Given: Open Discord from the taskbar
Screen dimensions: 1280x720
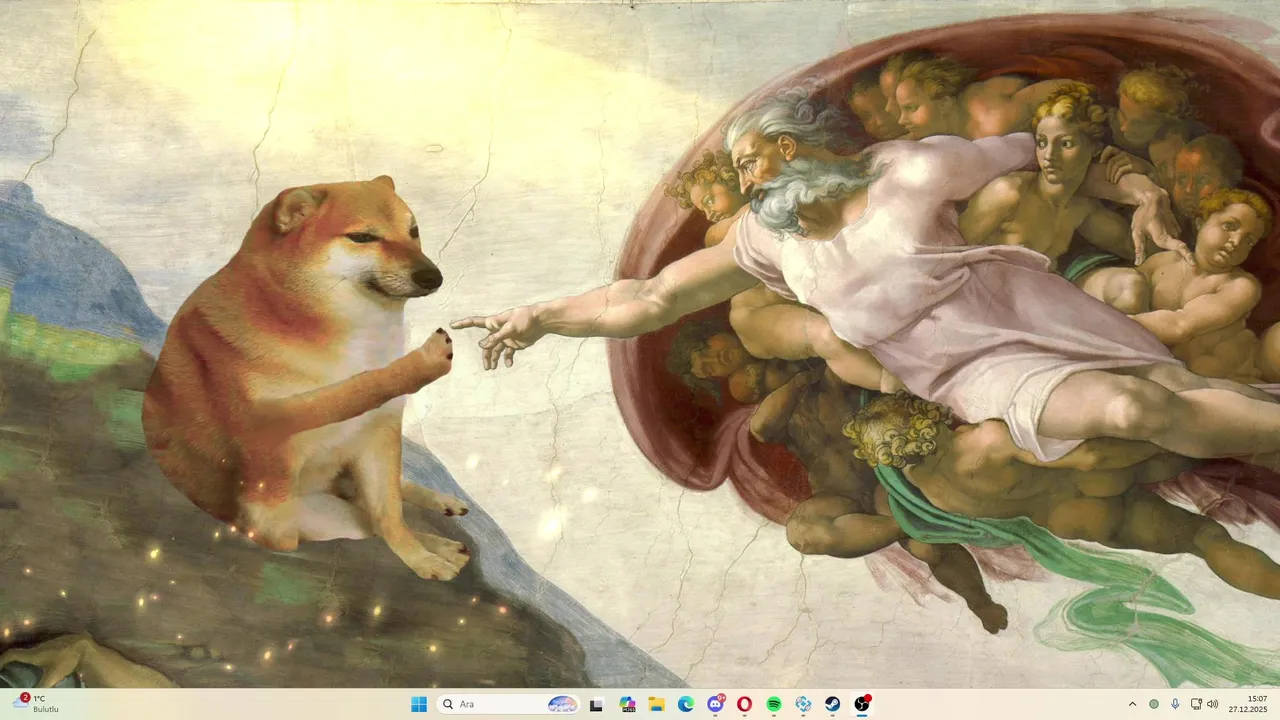Looking at the screenshot, I should 715,704.
